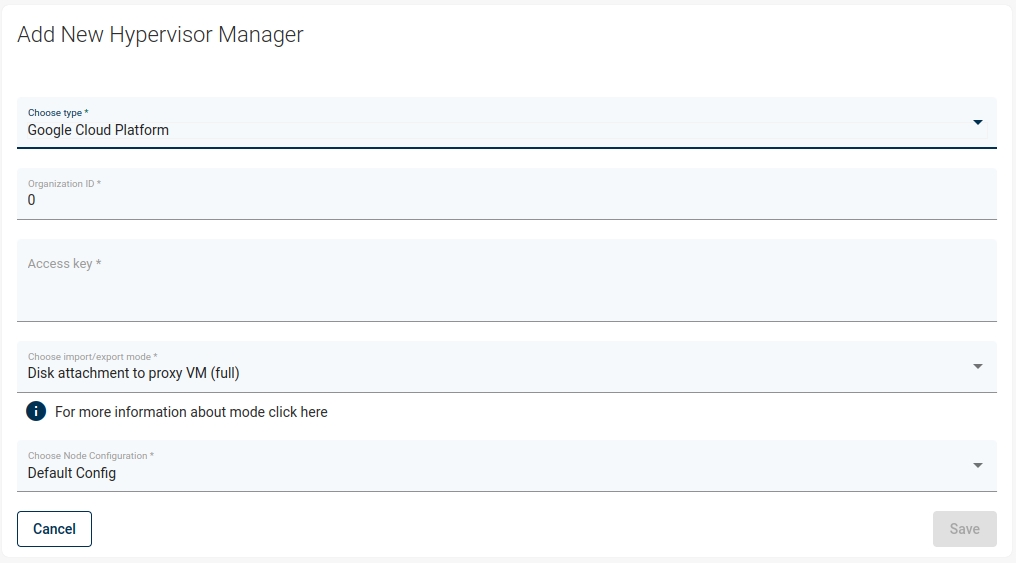Click the 'Choose Node Configuration *' label

[x=90, y=456]
